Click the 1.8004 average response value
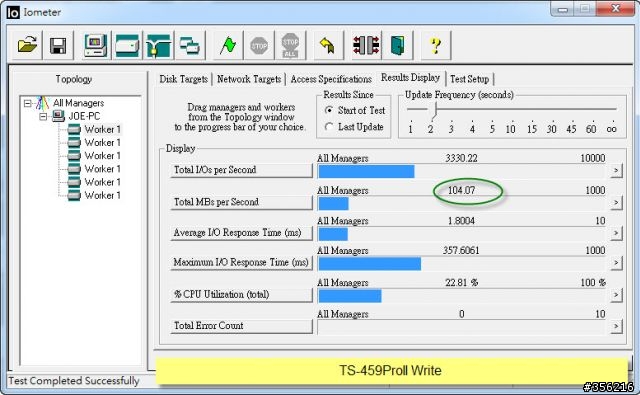Viewport: 640px width, 395px height. 461,221
